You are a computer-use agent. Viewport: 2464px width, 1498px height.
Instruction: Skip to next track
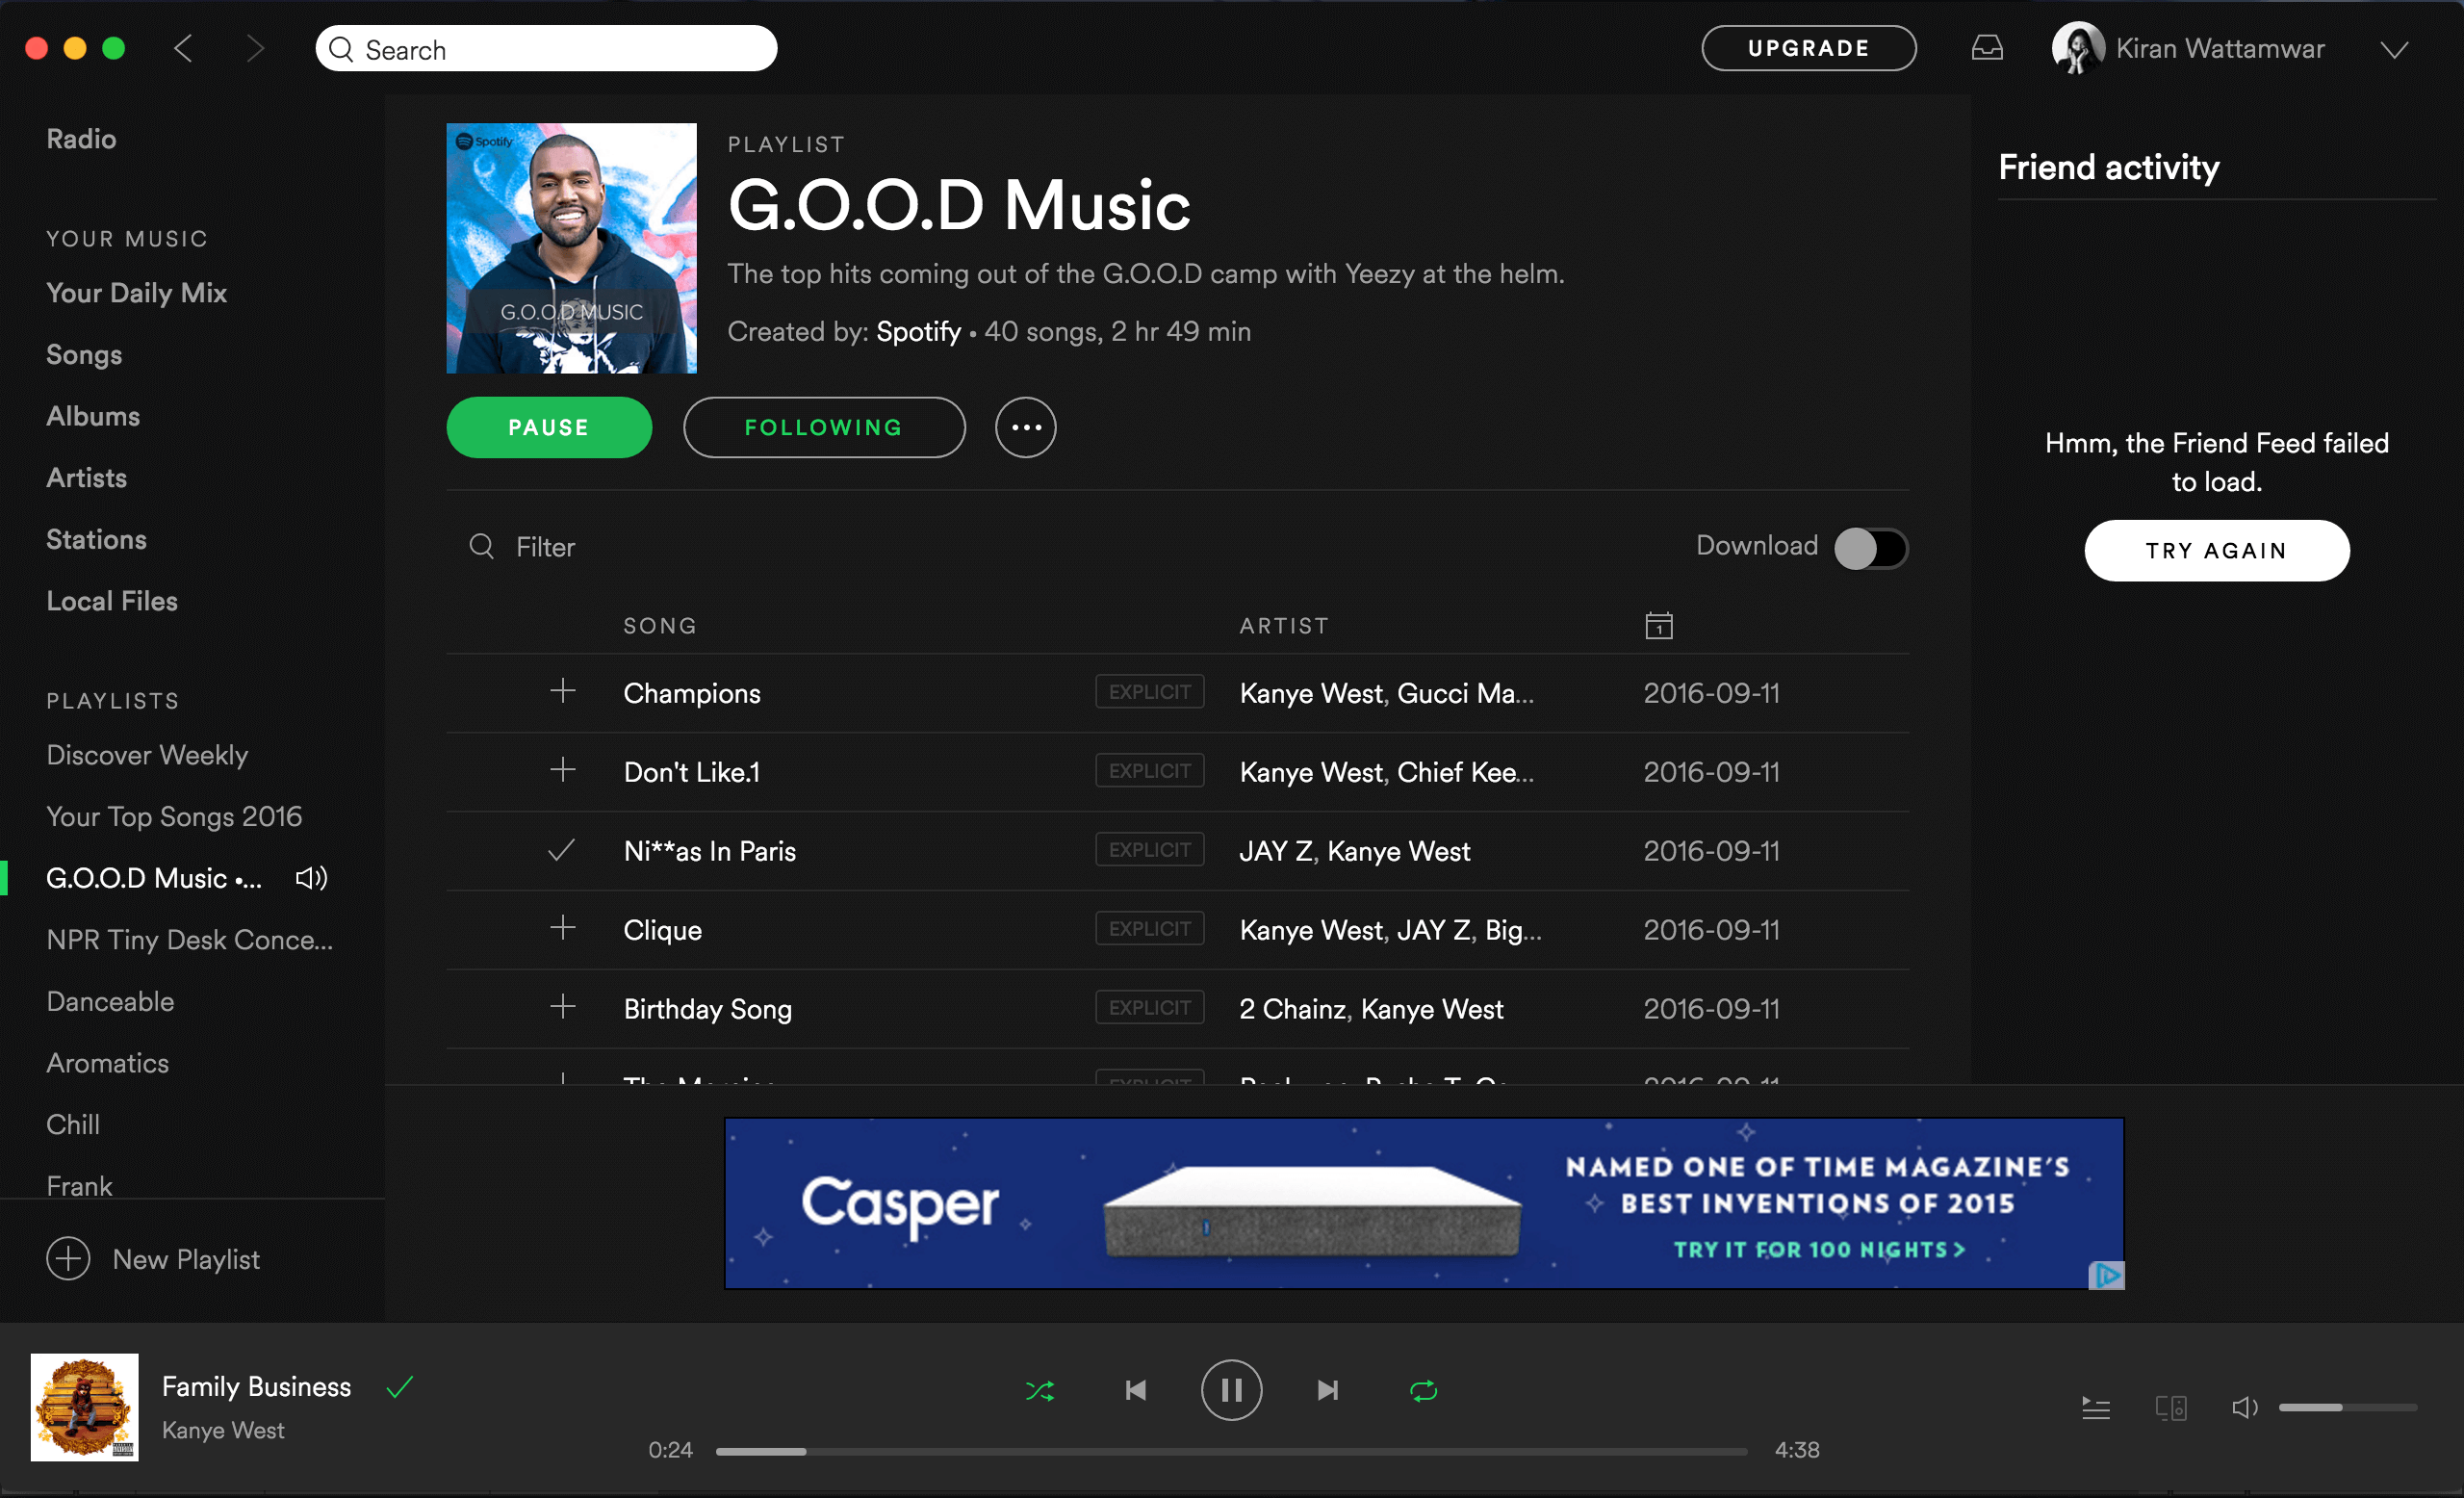[1327, 1390]
